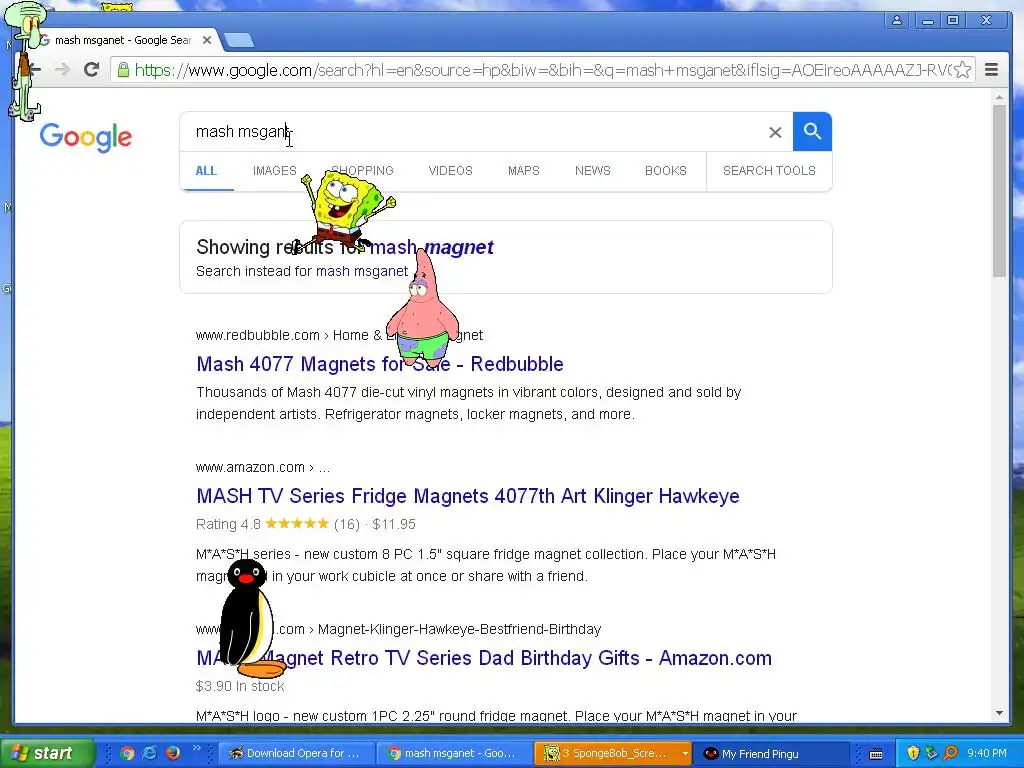The height and width of the screenshot is (768, 1024).
Task: Click the page scrollbar thumb
Action: pyautogui.click(x=999, y=190)
